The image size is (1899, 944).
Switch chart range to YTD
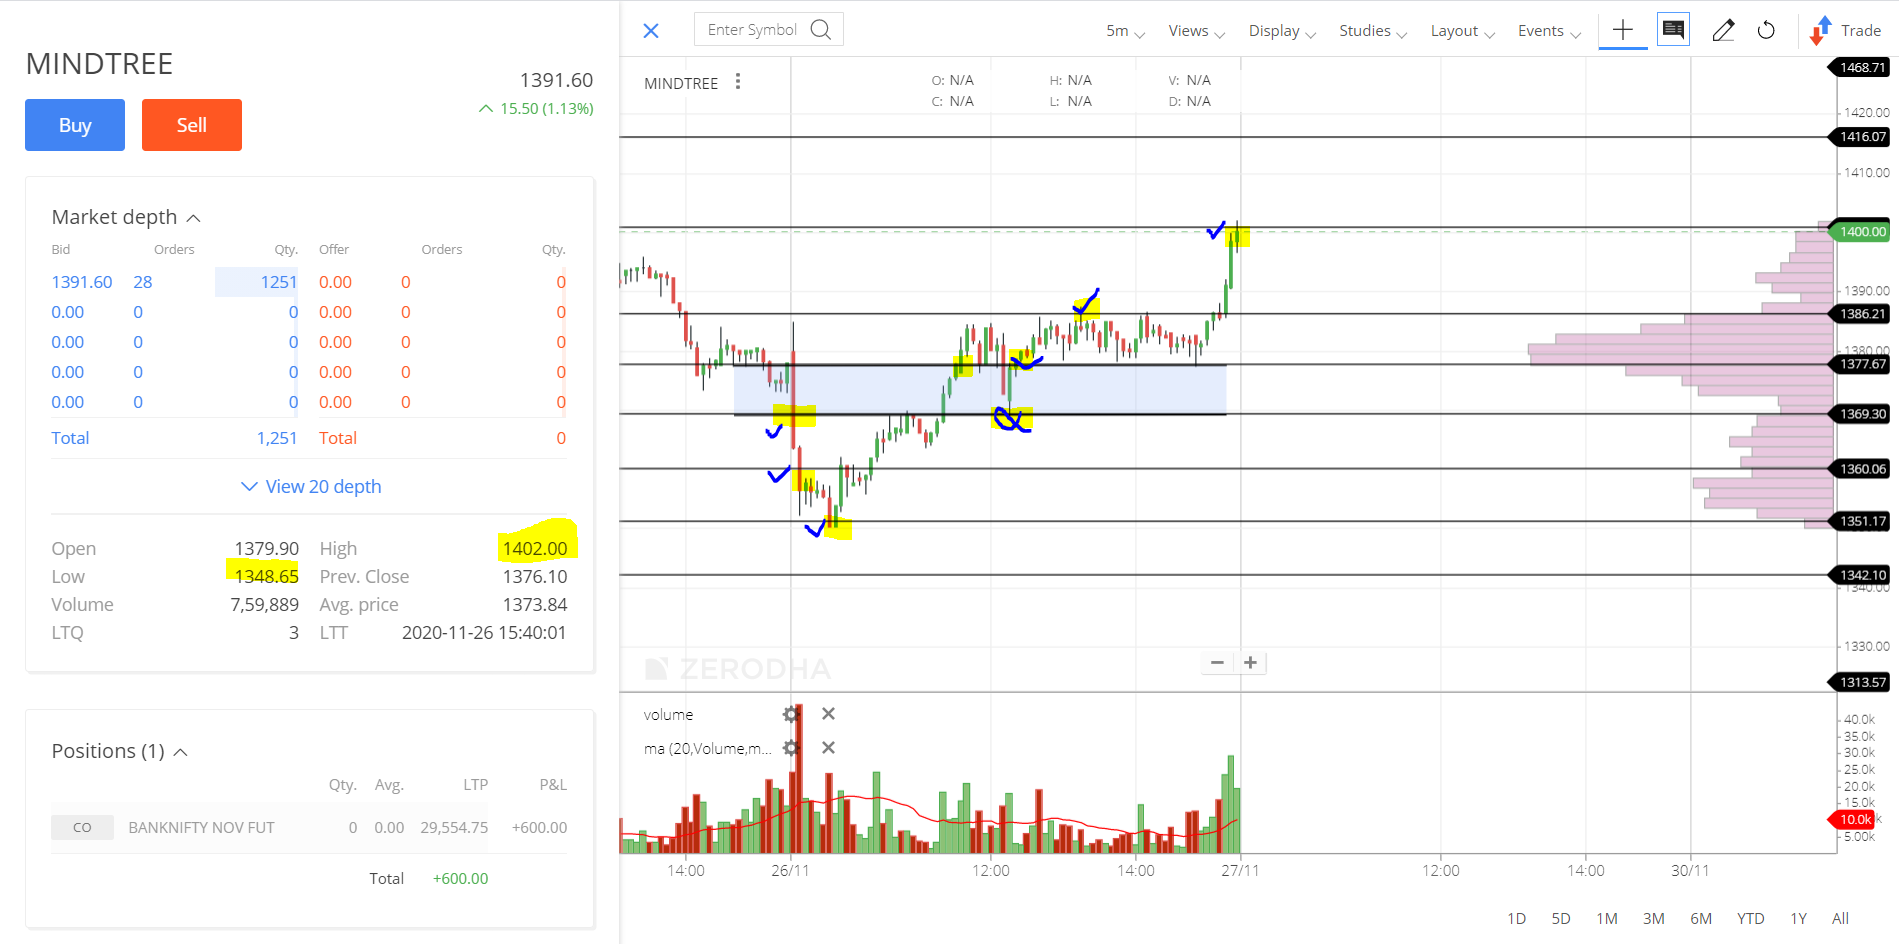click(x=1750, y=918)
